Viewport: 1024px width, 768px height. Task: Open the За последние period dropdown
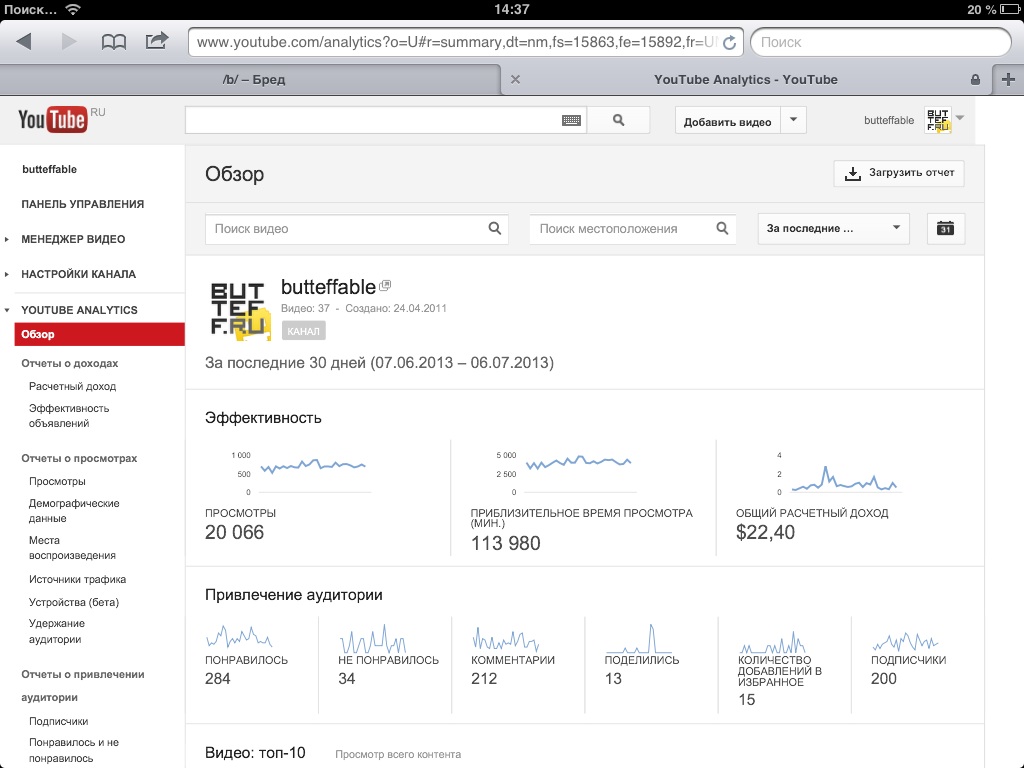click(833, 229)
